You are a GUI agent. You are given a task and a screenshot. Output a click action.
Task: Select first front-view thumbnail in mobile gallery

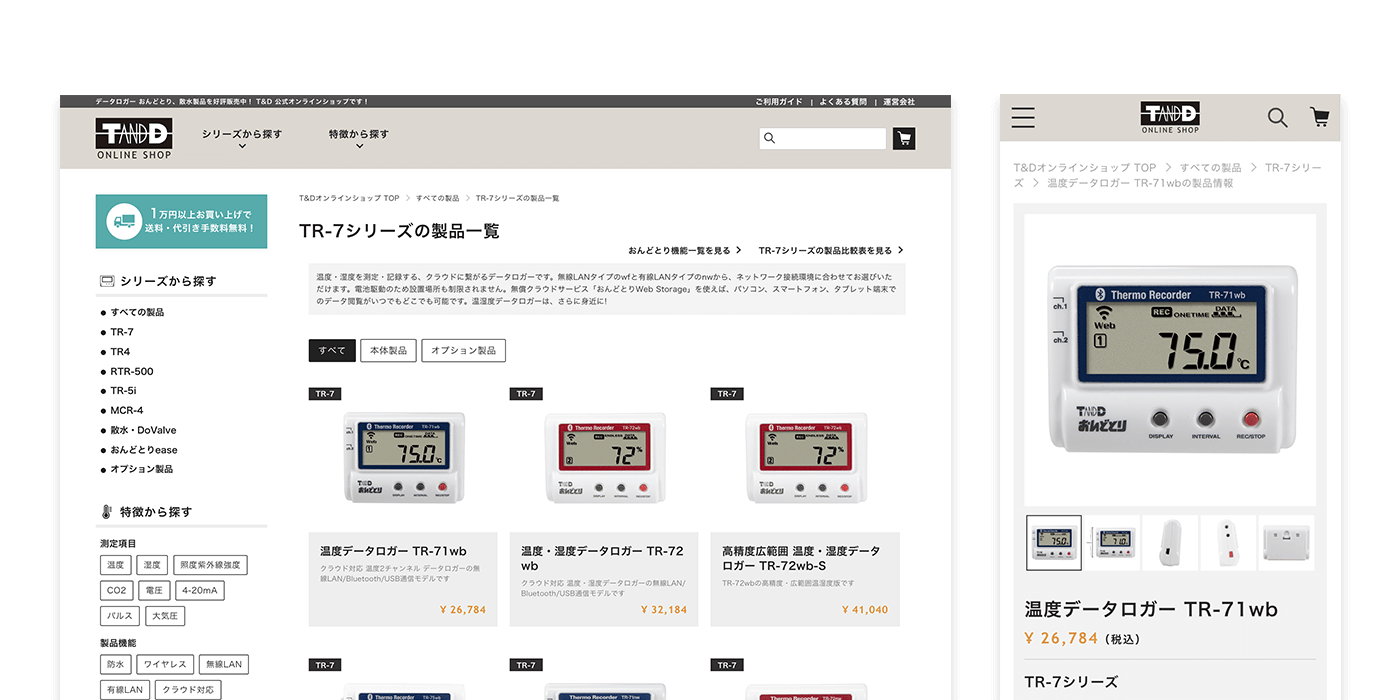[x=1054, y=543]
